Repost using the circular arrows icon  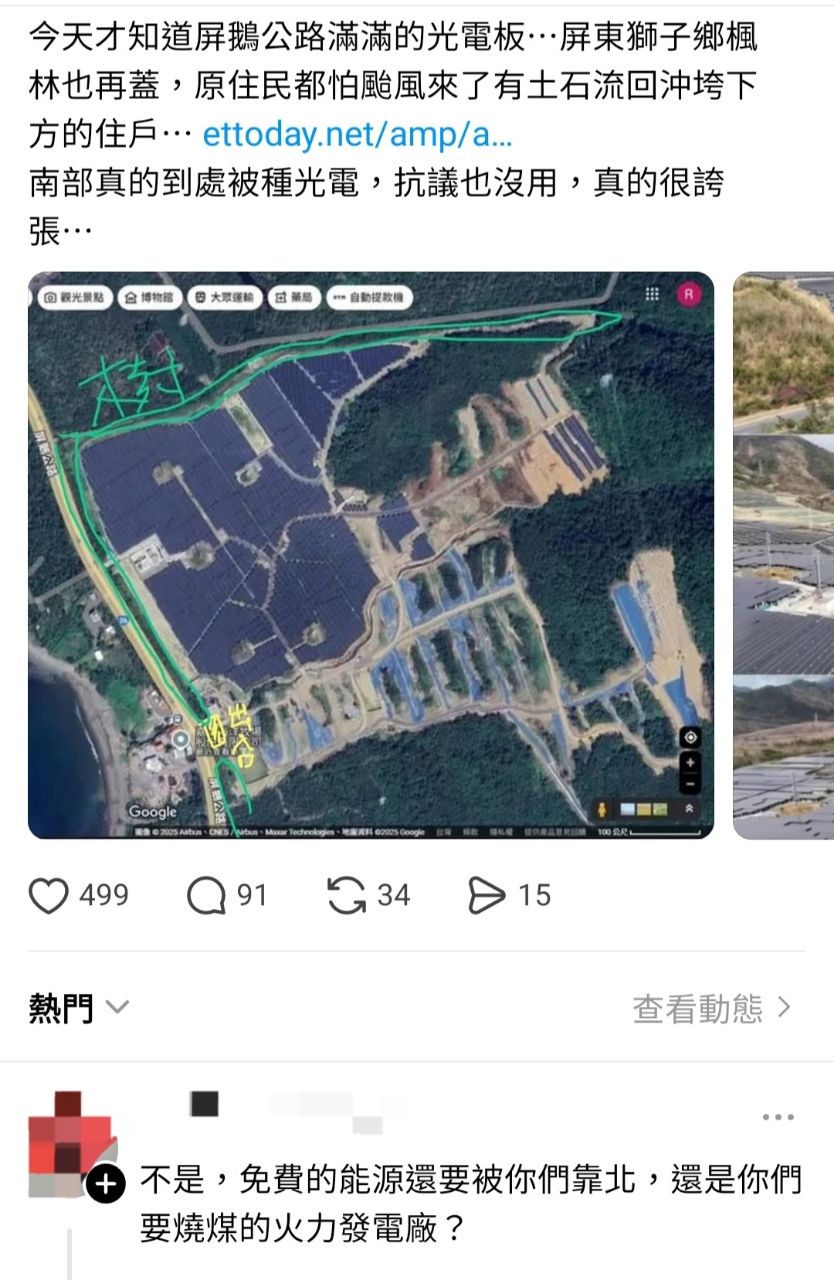pos(346,895)
